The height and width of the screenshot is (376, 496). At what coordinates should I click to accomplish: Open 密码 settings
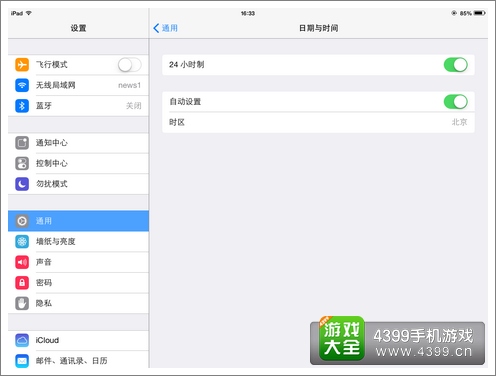pos(78,283)
